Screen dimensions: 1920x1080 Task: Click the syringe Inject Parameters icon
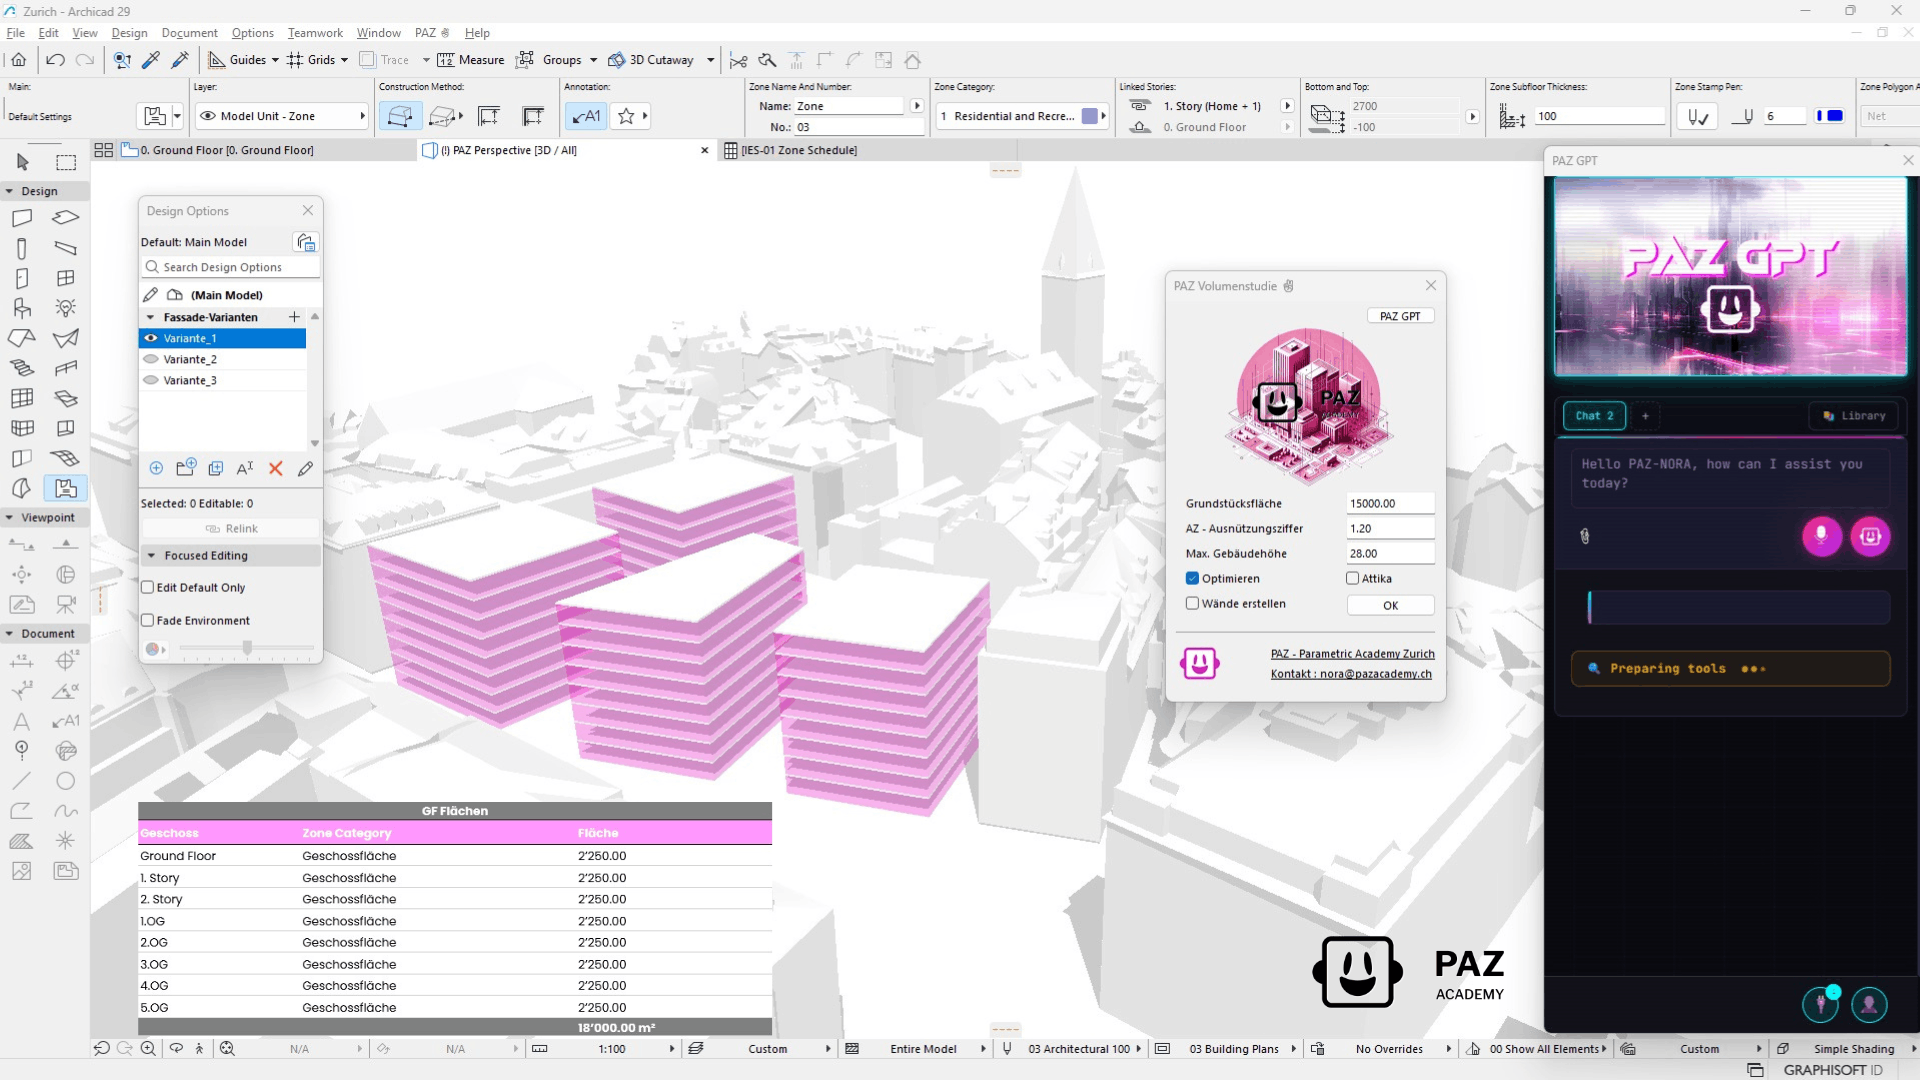click(x=180, y=60)
